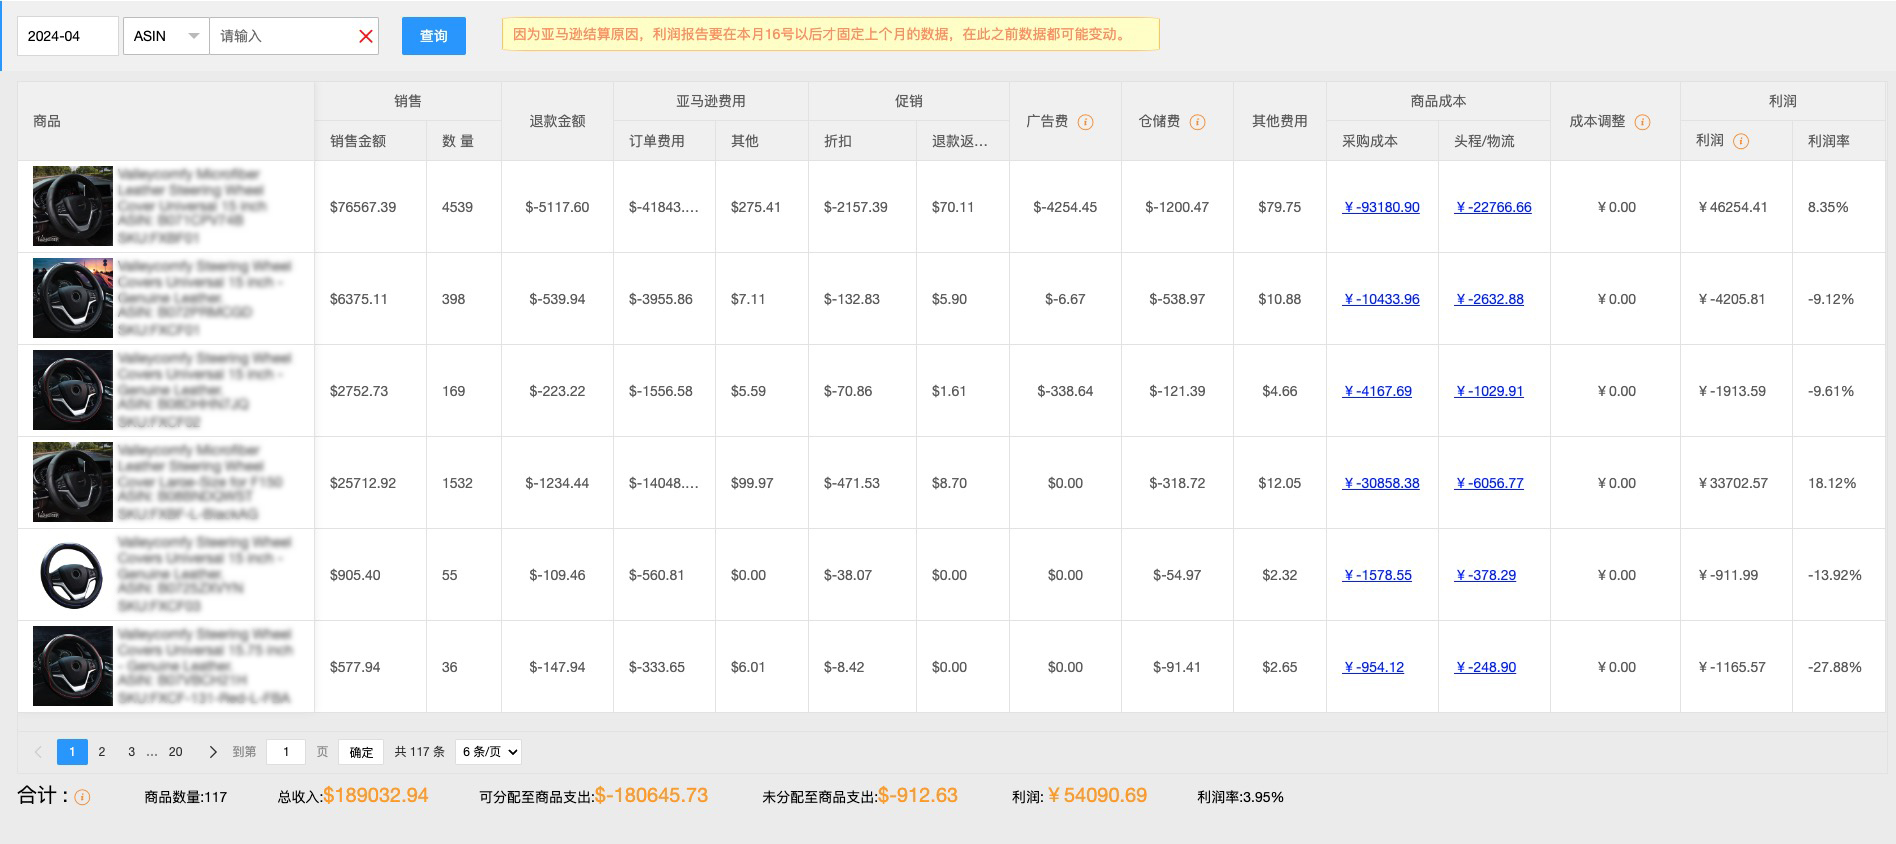The image size is (1896, 844).
Task: Click the first product's steering wheel thumbnail
Action: click(x=73, y=206)
